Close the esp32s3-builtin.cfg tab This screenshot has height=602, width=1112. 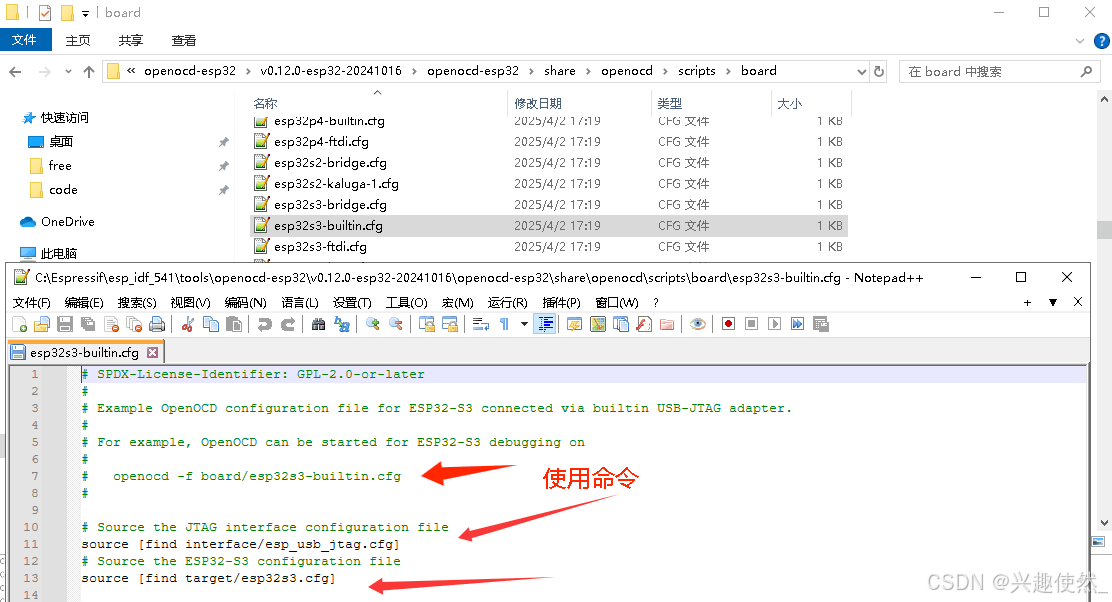152,352
